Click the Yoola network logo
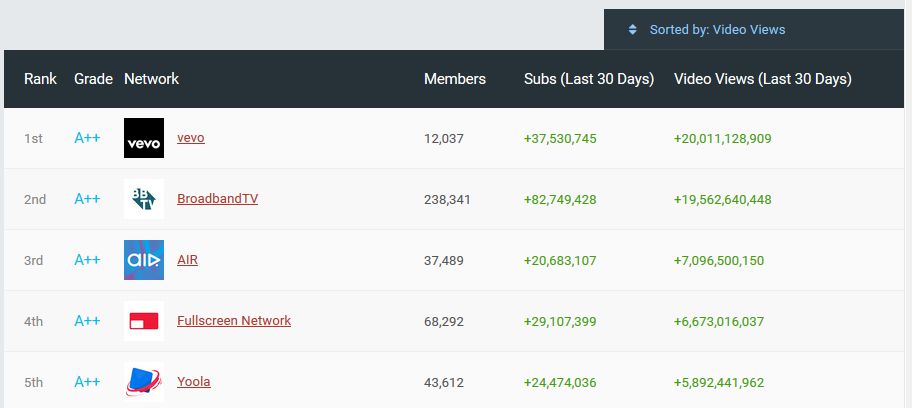Viewport: 912px width, 408px height. click(144, 382)
